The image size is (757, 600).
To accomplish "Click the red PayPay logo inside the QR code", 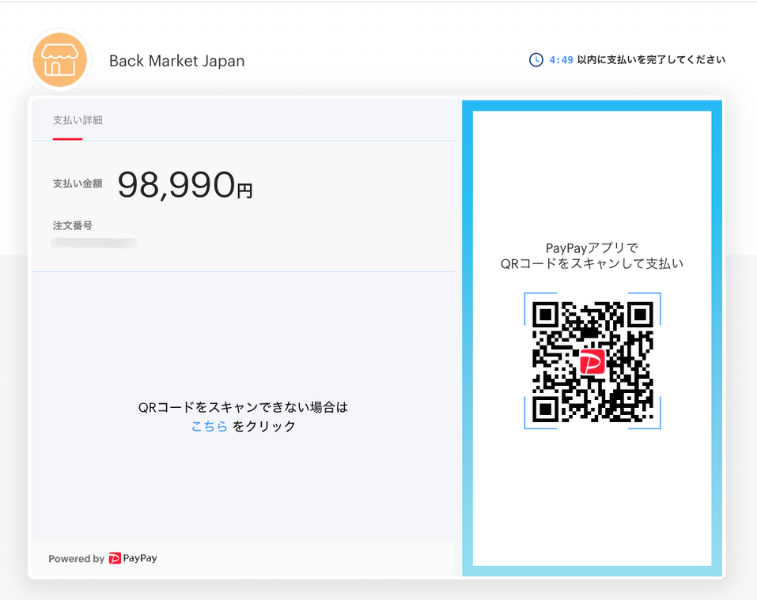I will click(592, 361).
